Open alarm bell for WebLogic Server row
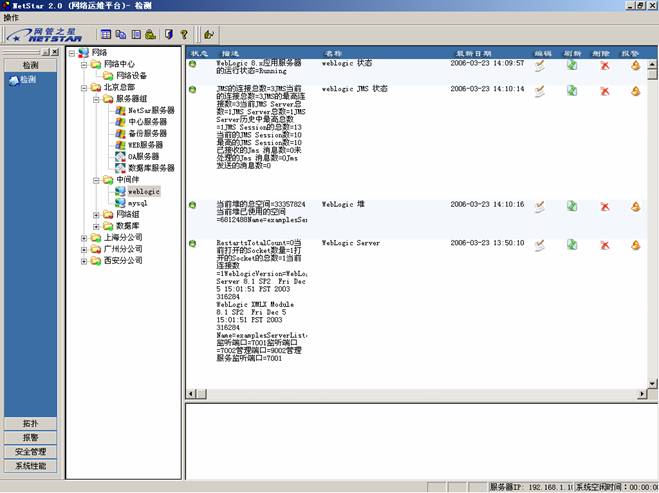This screenshot has width=659, height=493. pyautogui.click(x=635, y=245)
